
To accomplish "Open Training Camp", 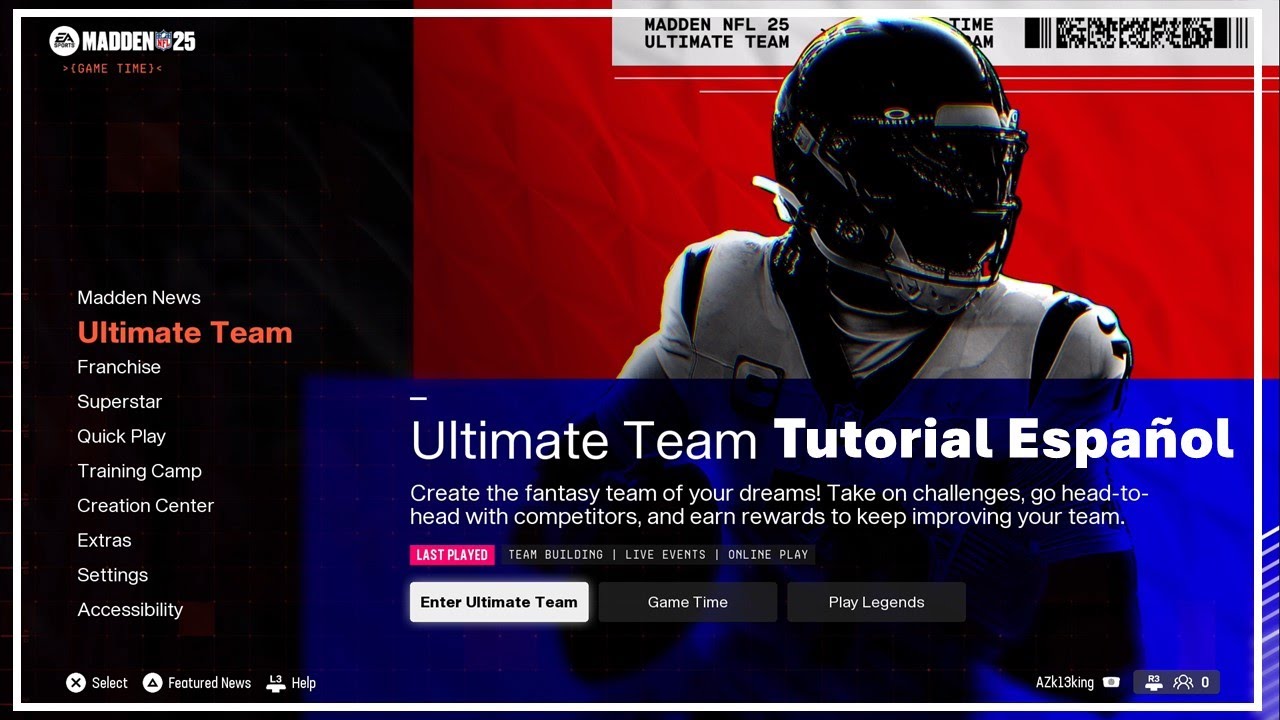I will (139, 471).
